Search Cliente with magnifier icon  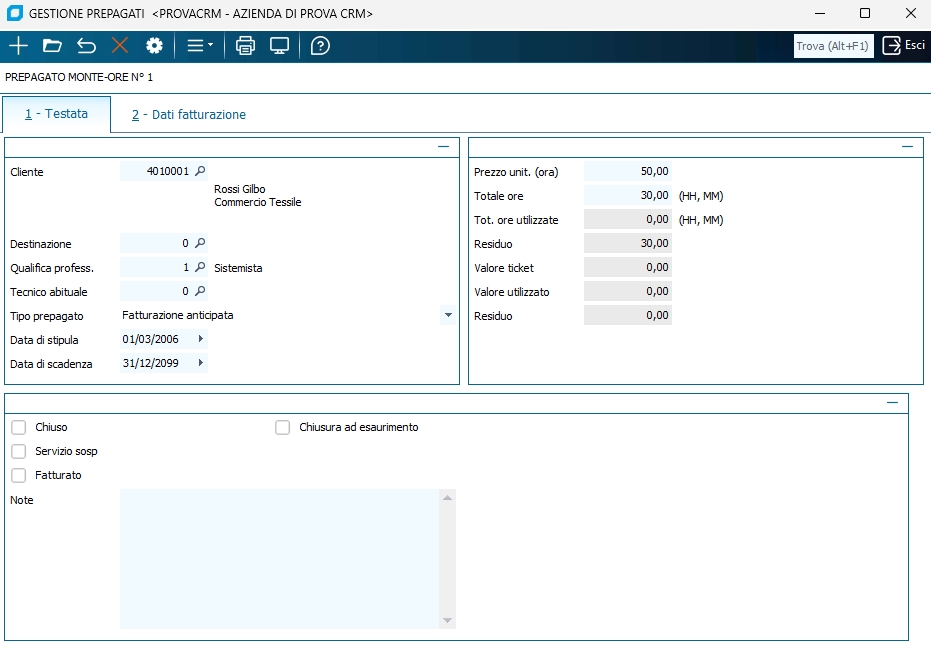point(200,171)
